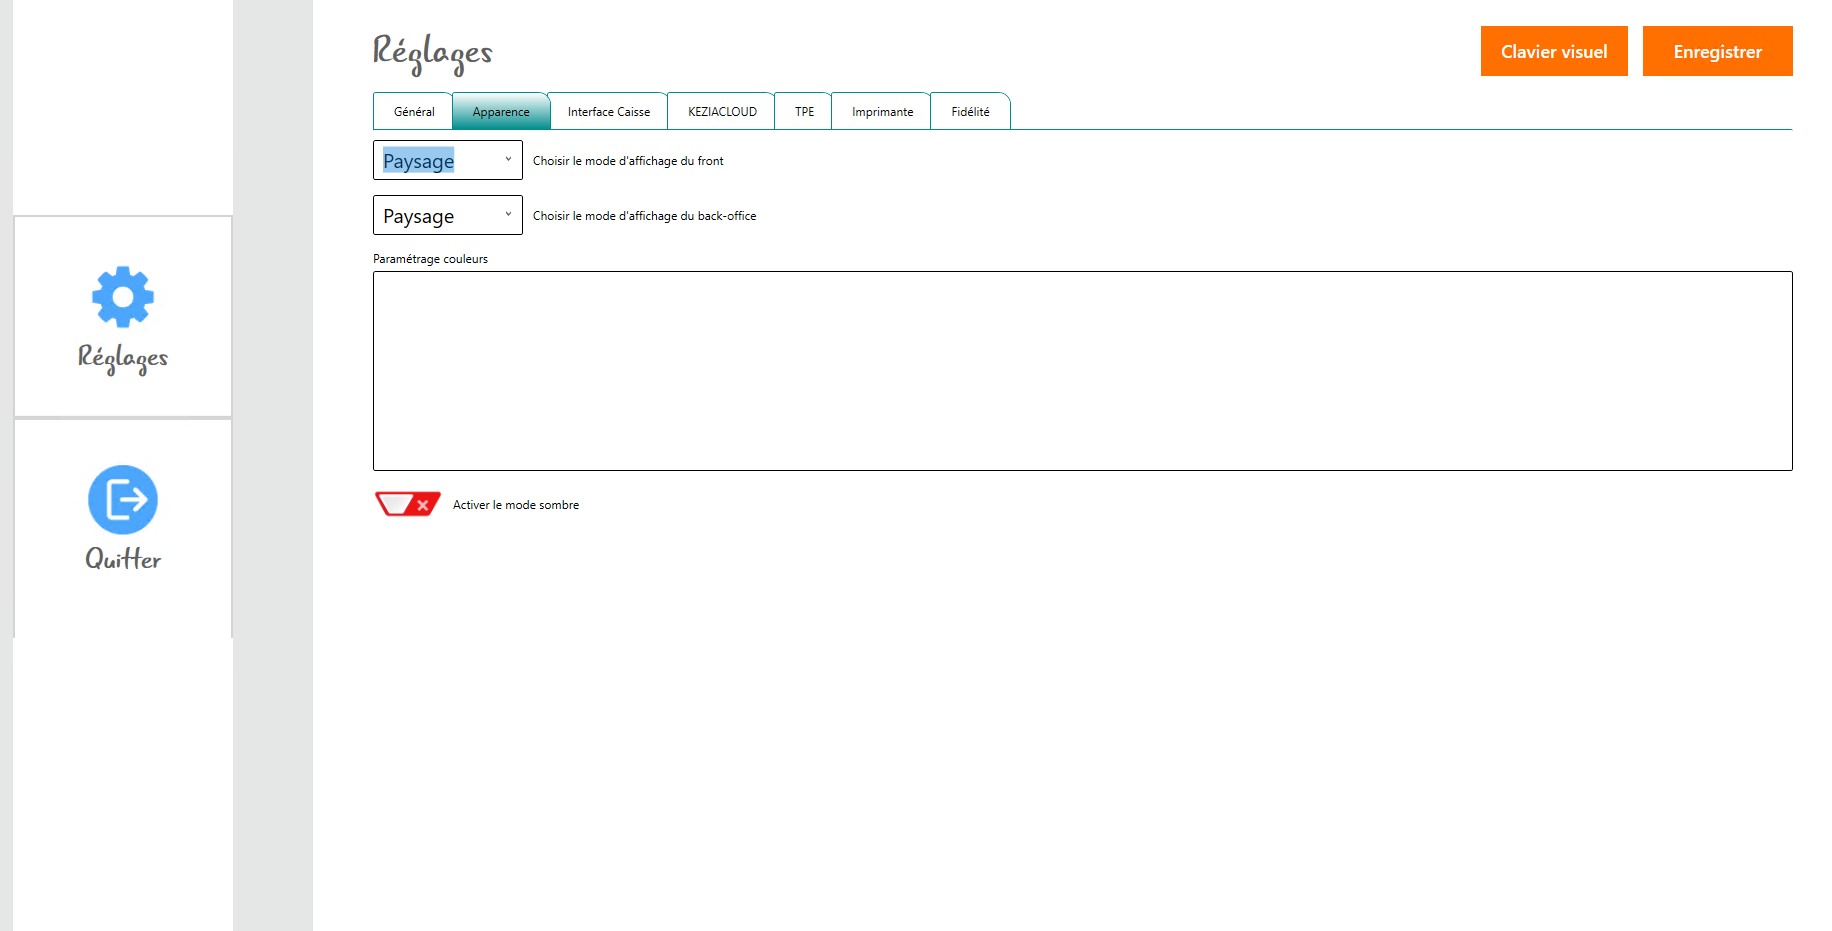
Task: Select the Apparence tab
Action: click(x=500, y=112)
